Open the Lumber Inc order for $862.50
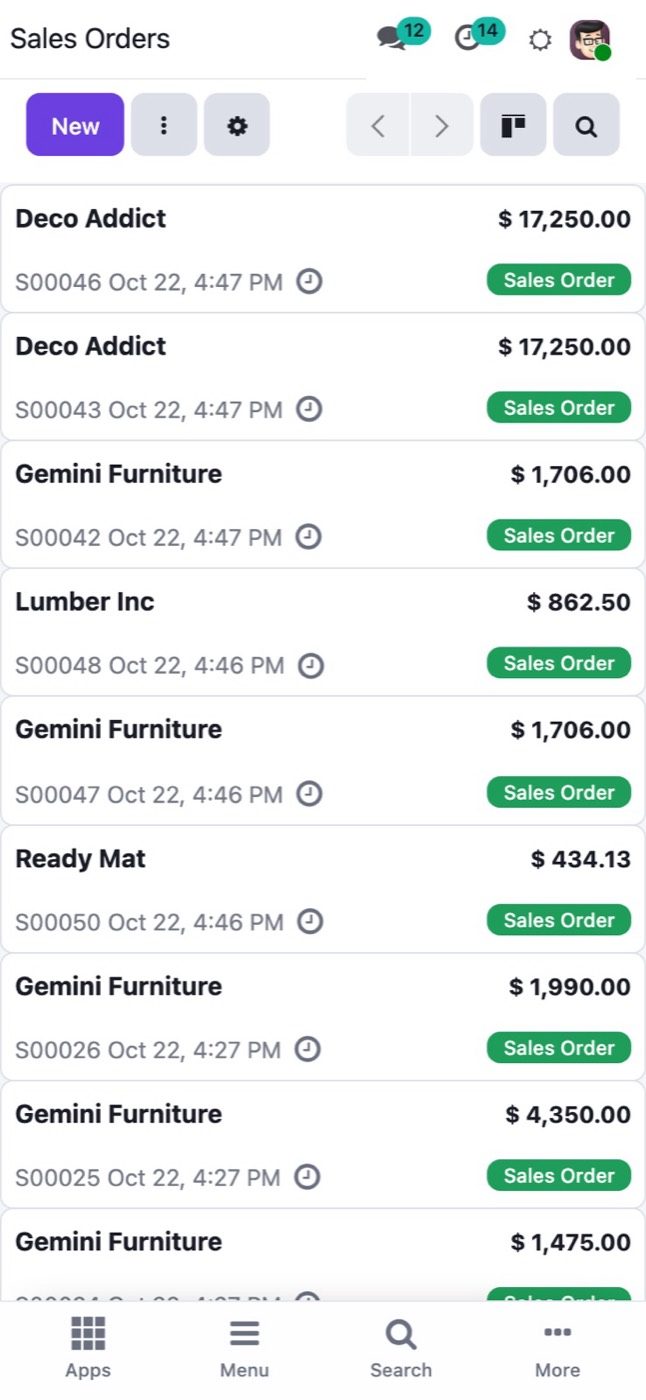646x1400 pixels. (323, 632)
